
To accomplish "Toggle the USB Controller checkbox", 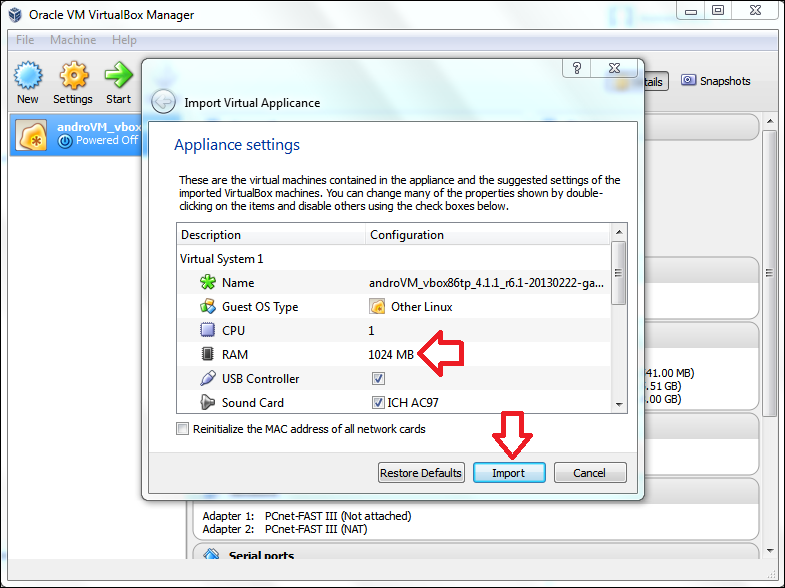I will tap(378, 378).
